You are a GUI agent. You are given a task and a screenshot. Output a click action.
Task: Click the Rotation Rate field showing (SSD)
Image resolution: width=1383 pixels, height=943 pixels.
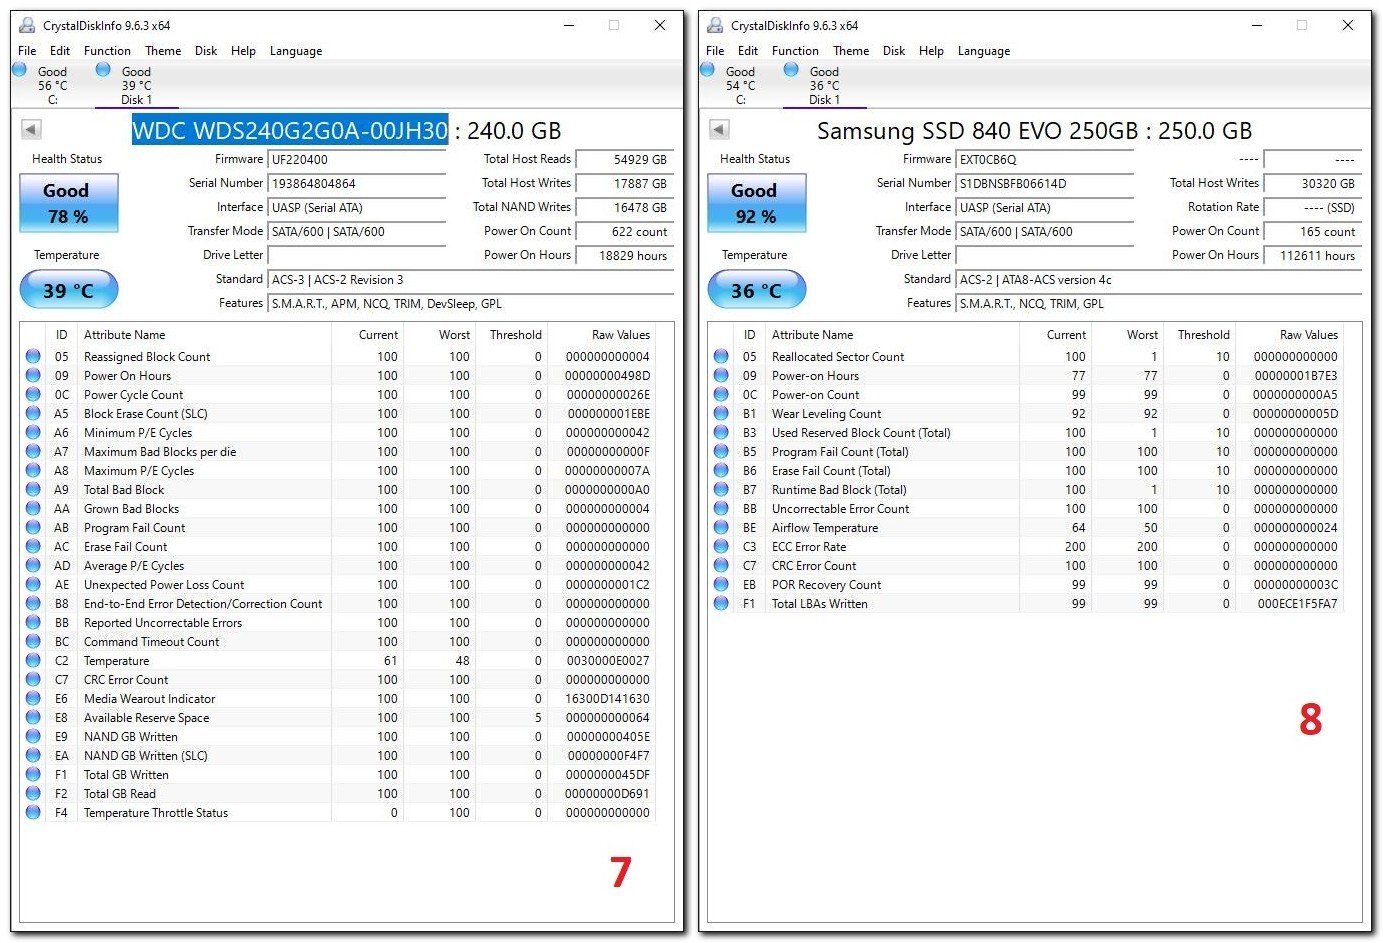coord(1313,208)
